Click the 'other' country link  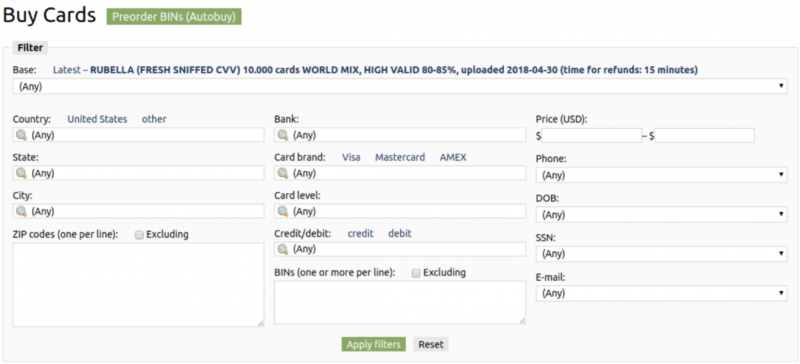coord(154,119)
